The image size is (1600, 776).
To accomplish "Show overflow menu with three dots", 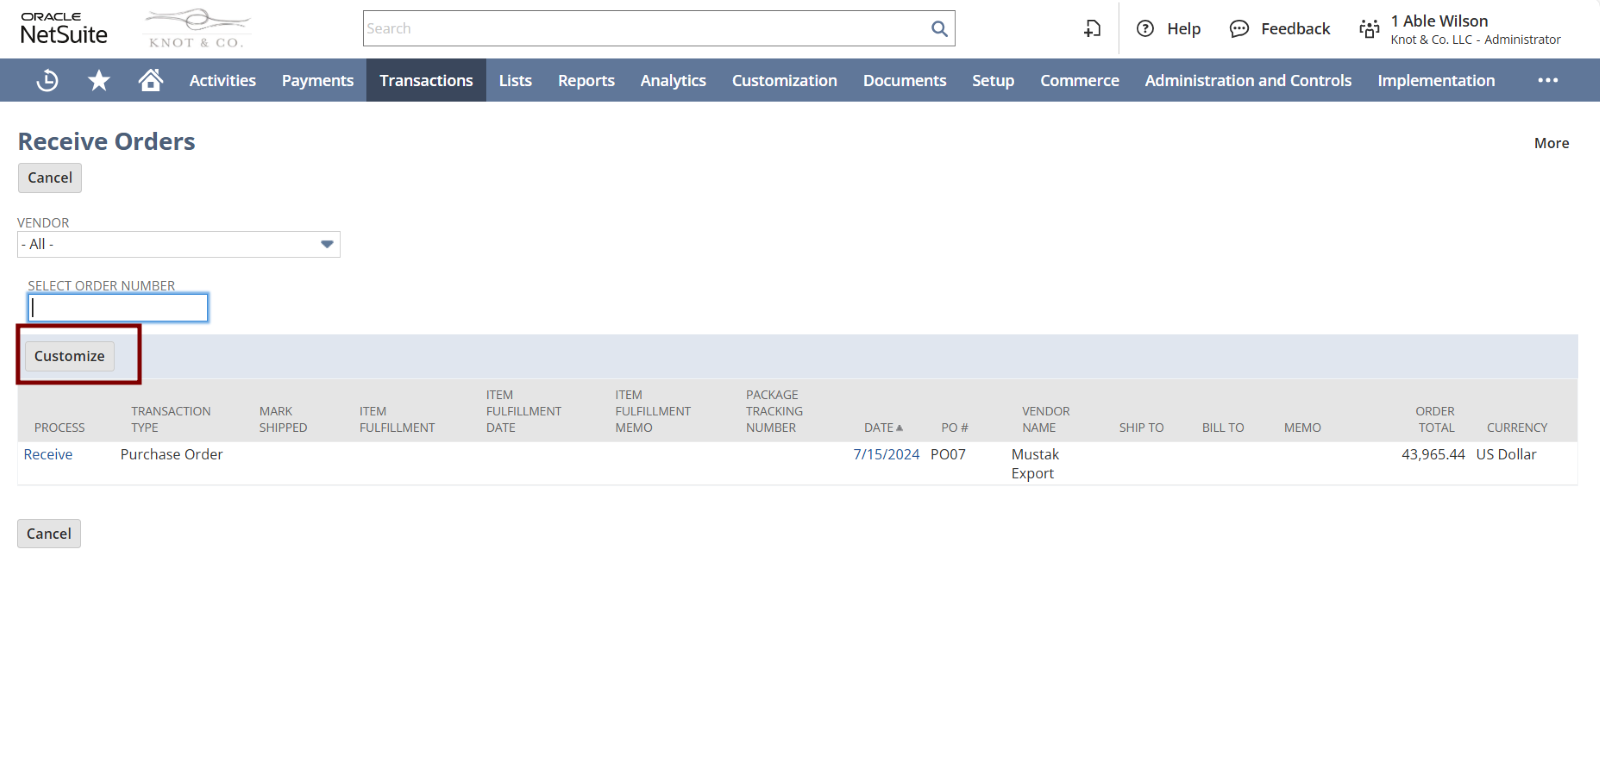I will 1547,81.
